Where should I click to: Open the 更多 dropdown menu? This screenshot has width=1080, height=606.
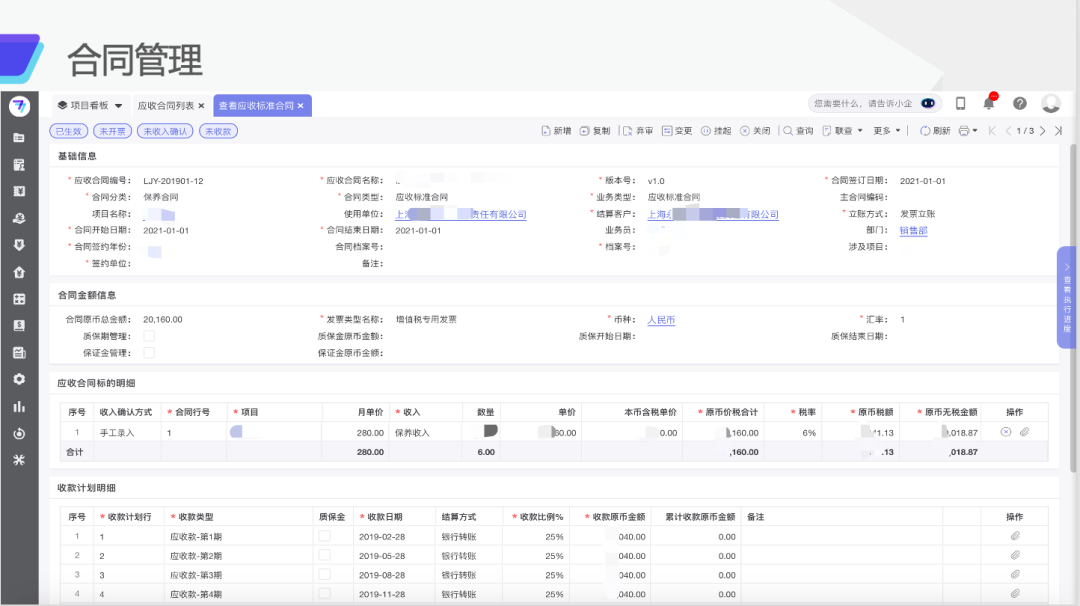[887, 131]
